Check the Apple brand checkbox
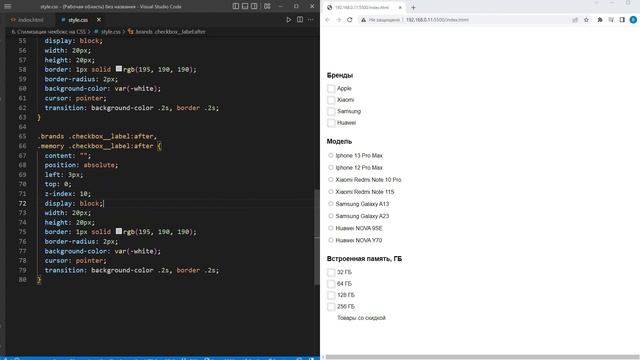The width and height of the screenshot is (640, 360). point(331,89)
